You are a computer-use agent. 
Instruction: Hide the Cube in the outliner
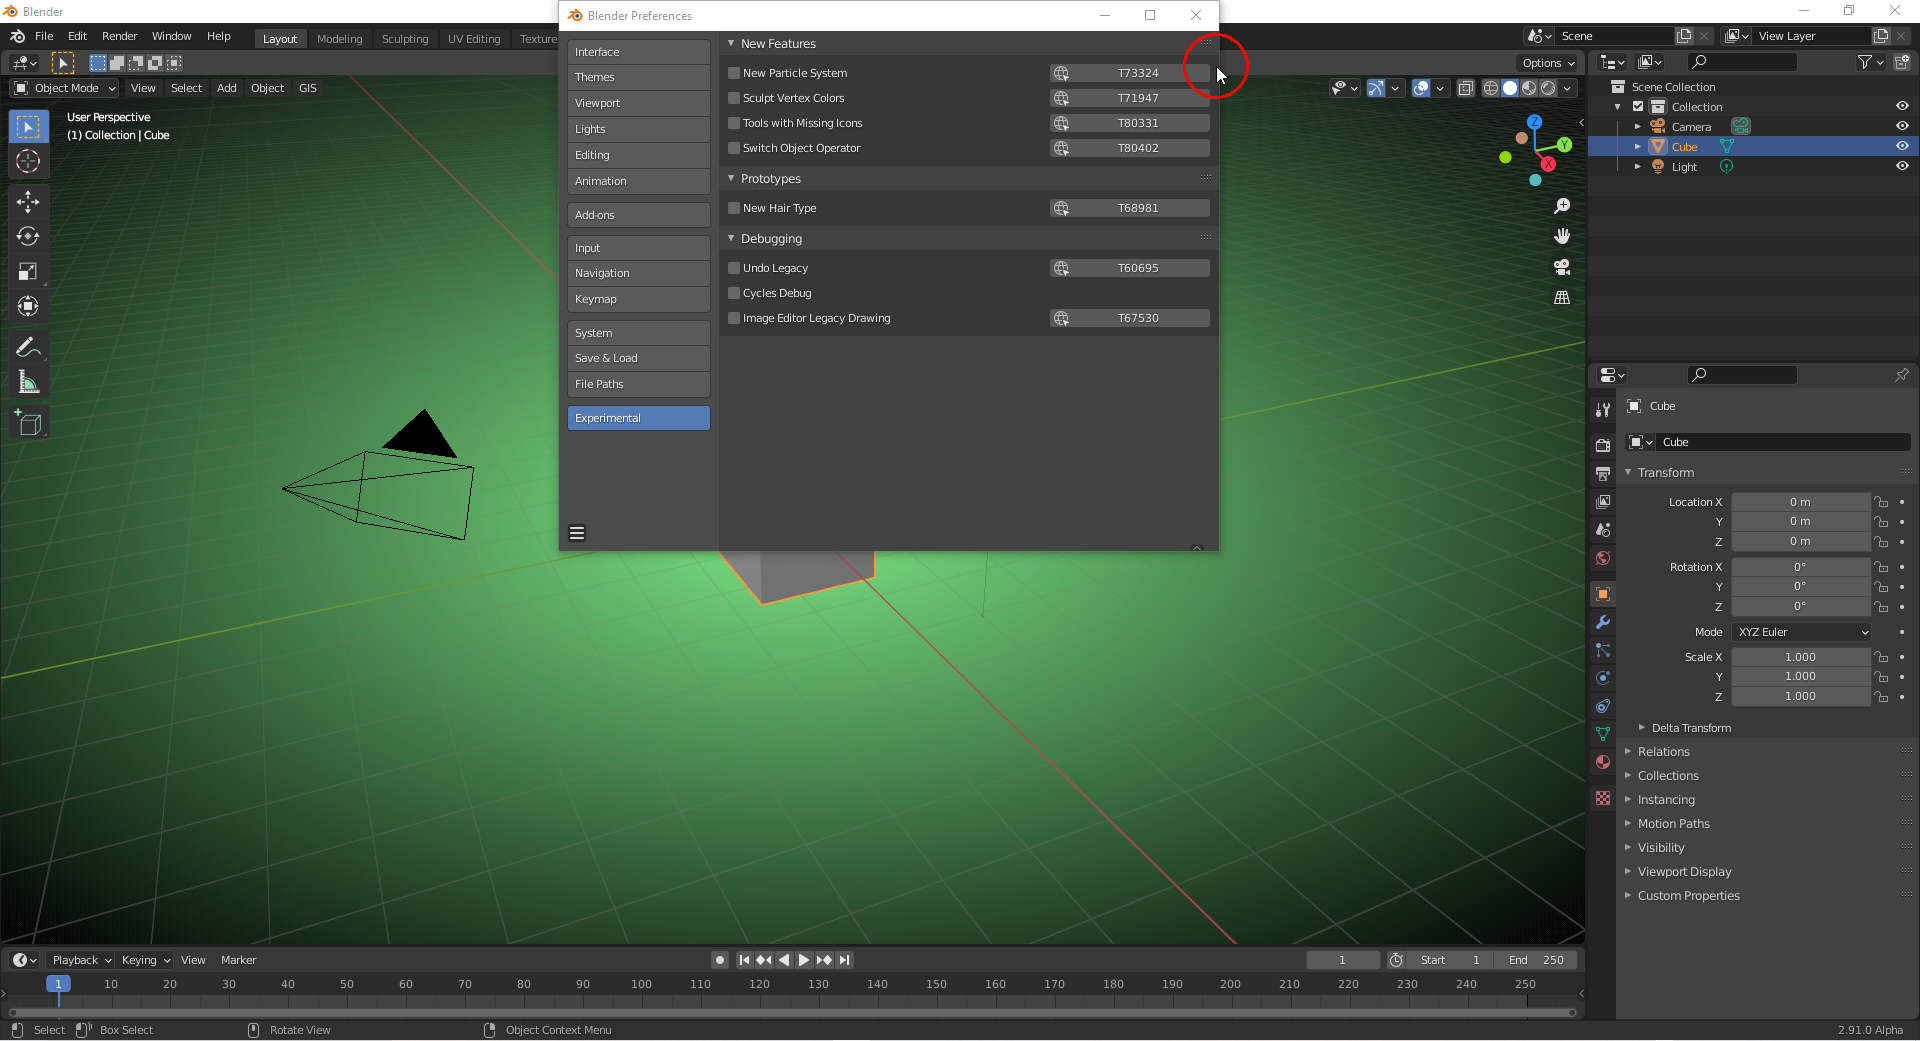pyautogui.click(x=1902, y=146)
